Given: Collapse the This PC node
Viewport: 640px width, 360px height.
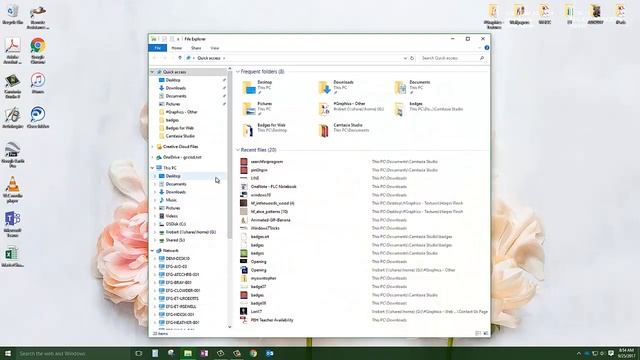Looking at the screenshot, I should pos(153,168).
